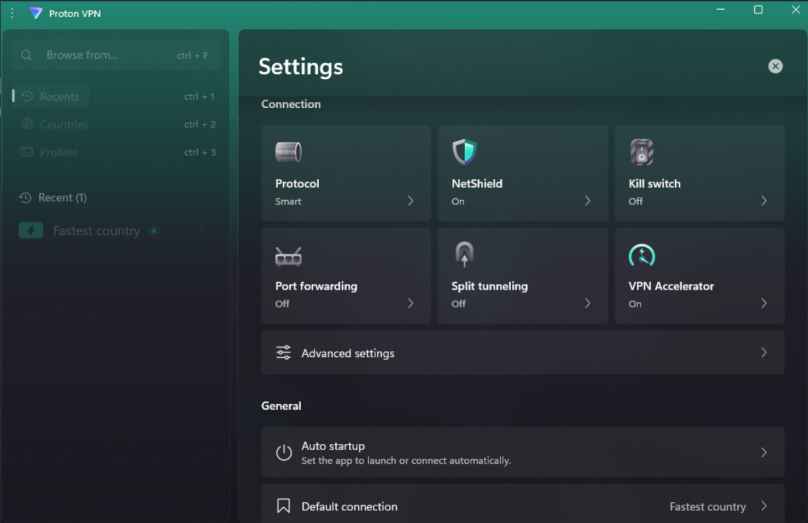Click the Off status under Split tunneling
808x523 pixels.
click(x=458, y=304)
